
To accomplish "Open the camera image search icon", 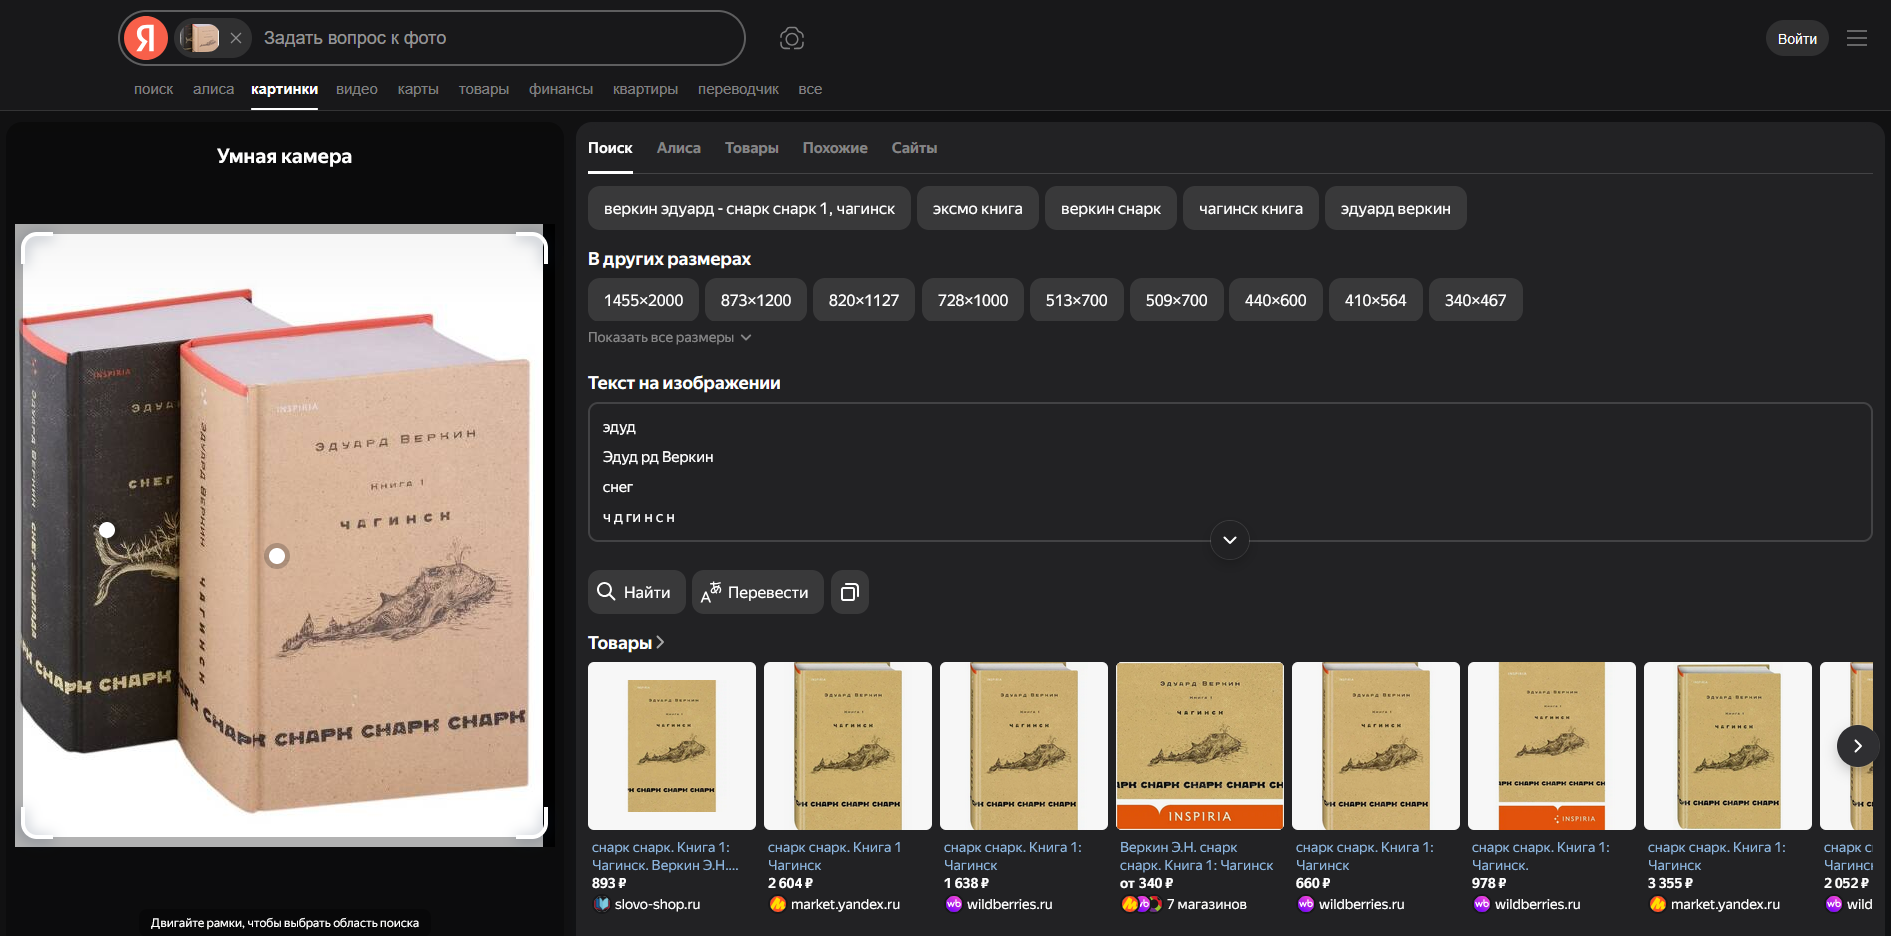I will (x=792, y=38).
